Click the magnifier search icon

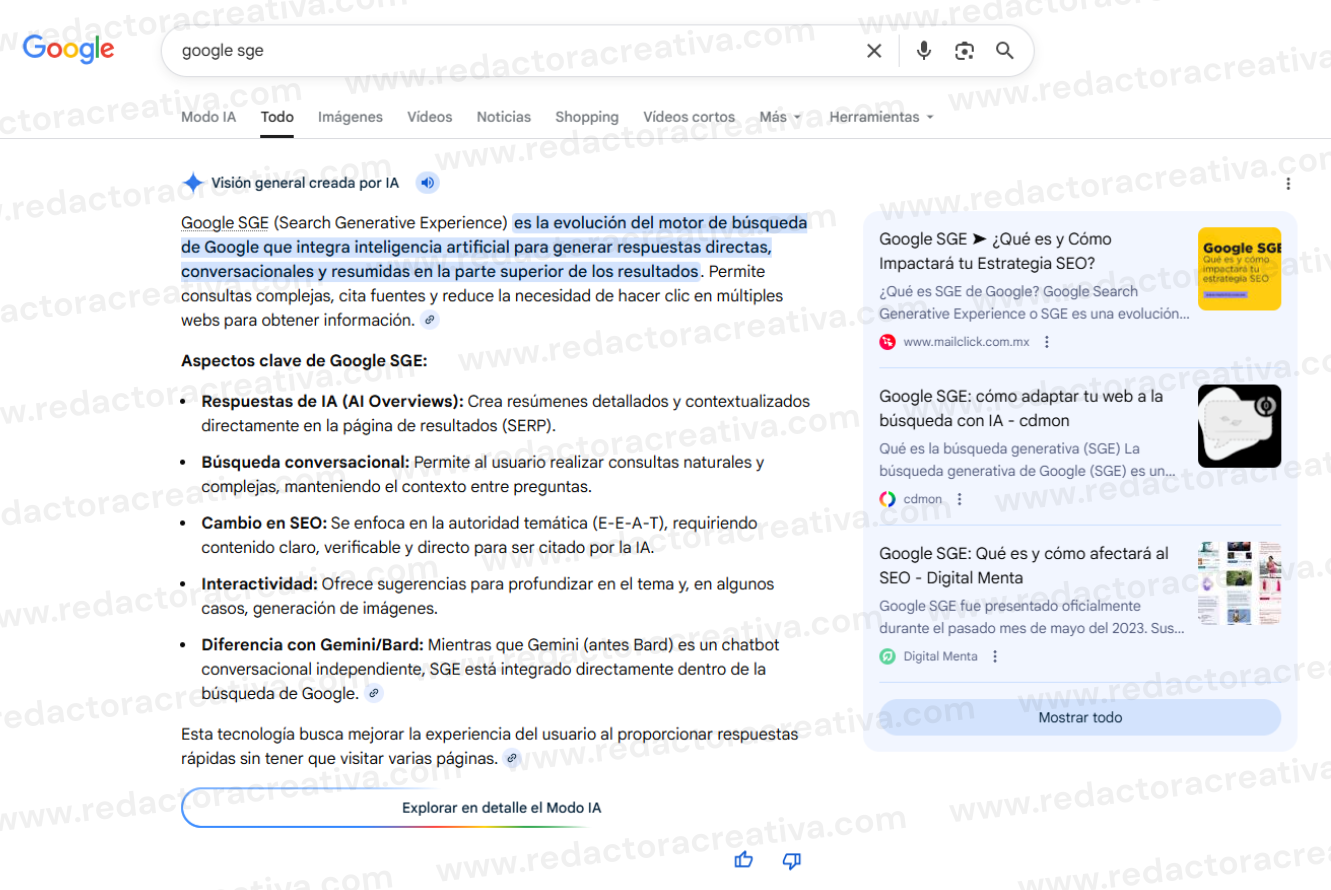[x=1005, y=50]
